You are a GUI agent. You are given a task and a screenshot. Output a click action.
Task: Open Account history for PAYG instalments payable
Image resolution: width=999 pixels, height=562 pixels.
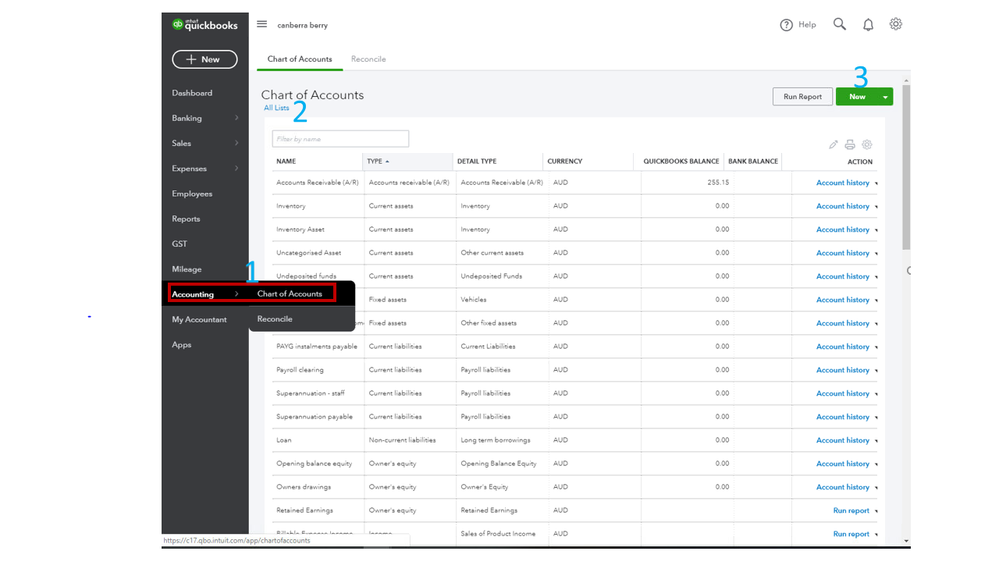pos(843,347)
